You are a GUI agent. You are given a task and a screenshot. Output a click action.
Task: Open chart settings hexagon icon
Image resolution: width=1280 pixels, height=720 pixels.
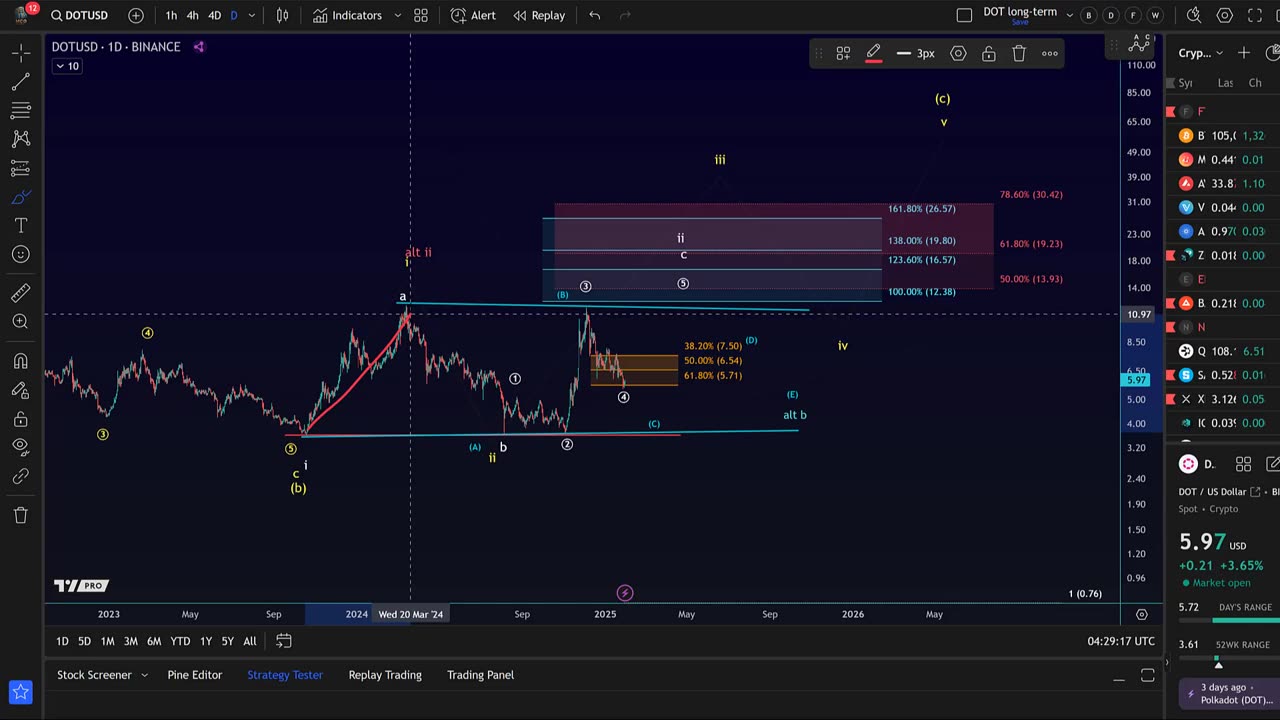(x=1225, y=15)
